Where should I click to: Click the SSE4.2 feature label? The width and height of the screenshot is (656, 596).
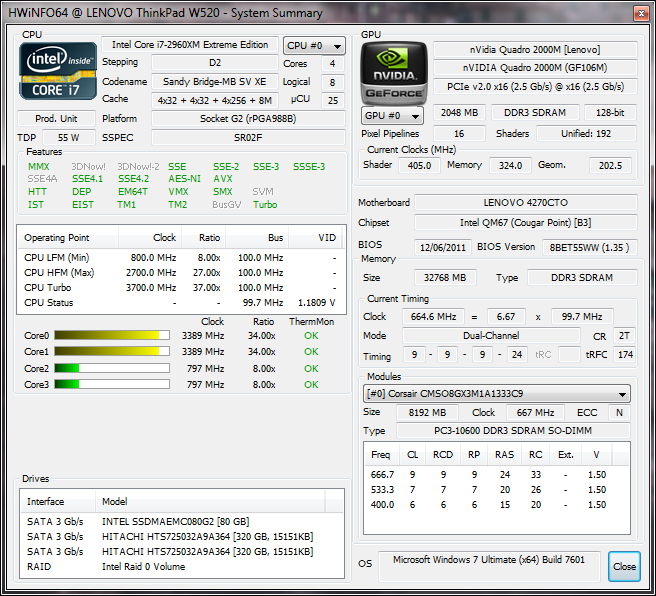[133, 179]
